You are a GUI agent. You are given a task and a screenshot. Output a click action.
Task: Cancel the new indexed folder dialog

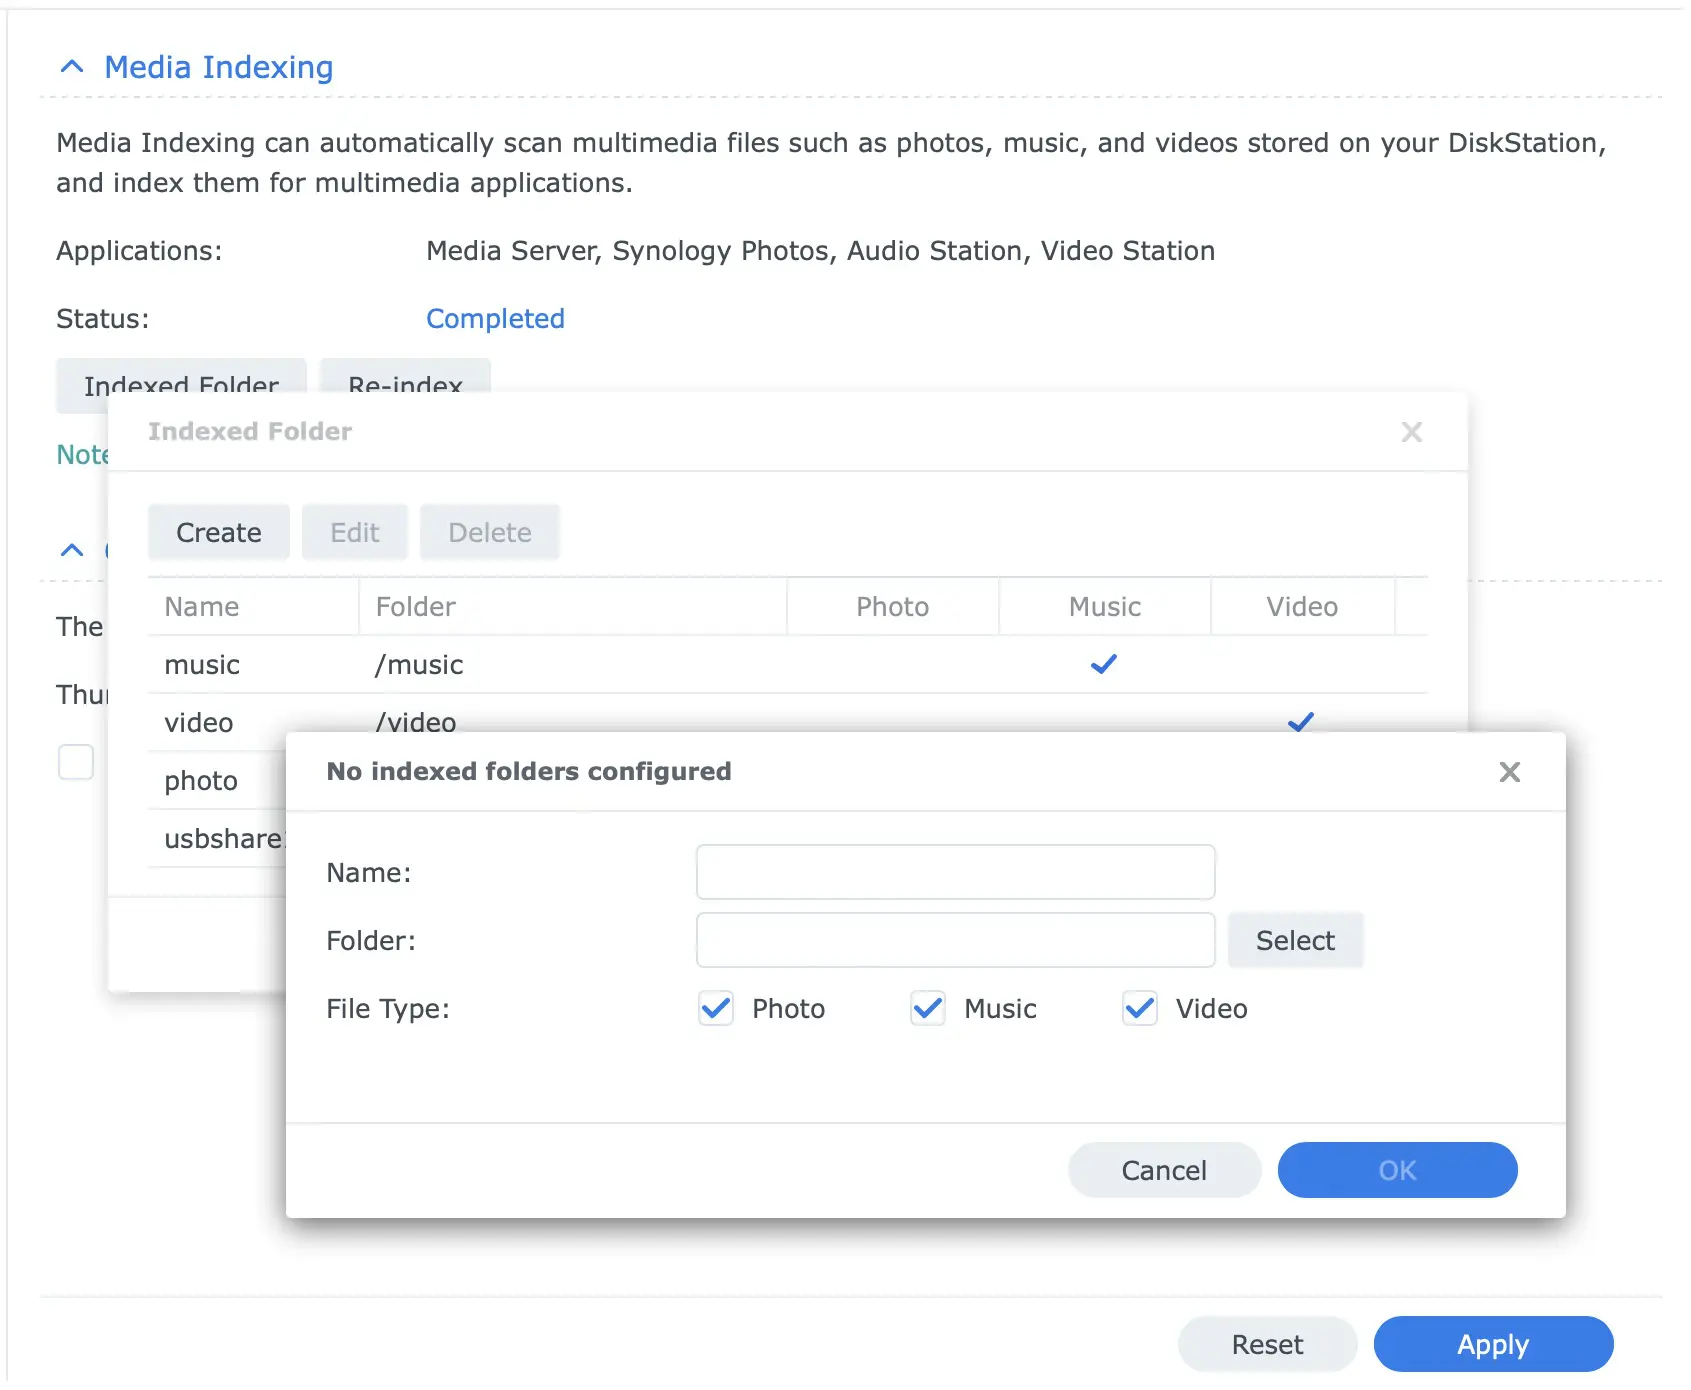pos(1164,1170)
